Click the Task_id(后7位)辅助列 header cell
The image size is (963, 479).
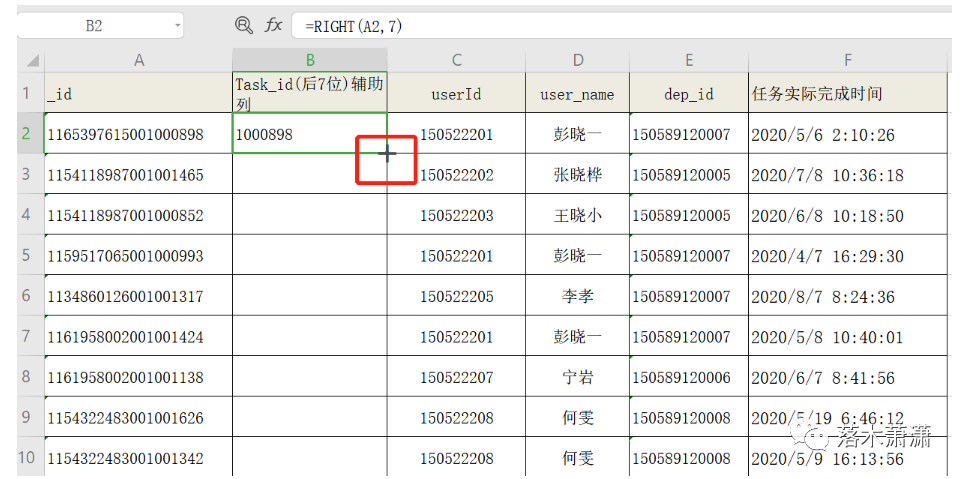pyautogui.click(x=310, y=93)
